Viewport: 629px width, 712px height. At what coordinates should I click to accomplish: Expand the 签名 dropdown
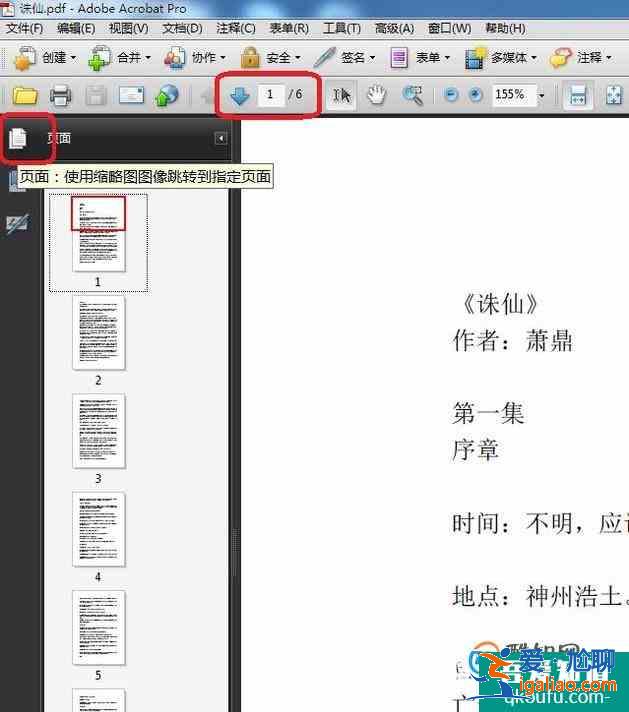372,58
